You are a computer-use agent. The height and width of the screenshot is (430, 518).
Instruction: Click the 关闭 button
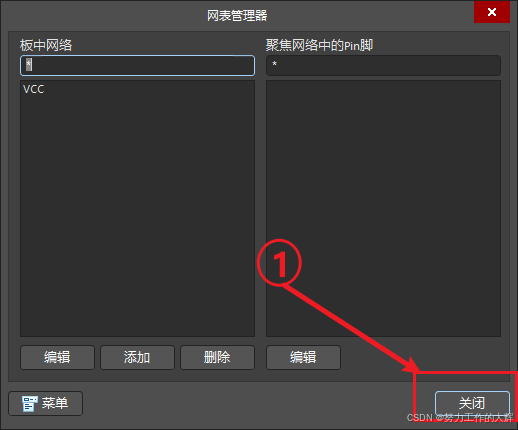[472, 403]
